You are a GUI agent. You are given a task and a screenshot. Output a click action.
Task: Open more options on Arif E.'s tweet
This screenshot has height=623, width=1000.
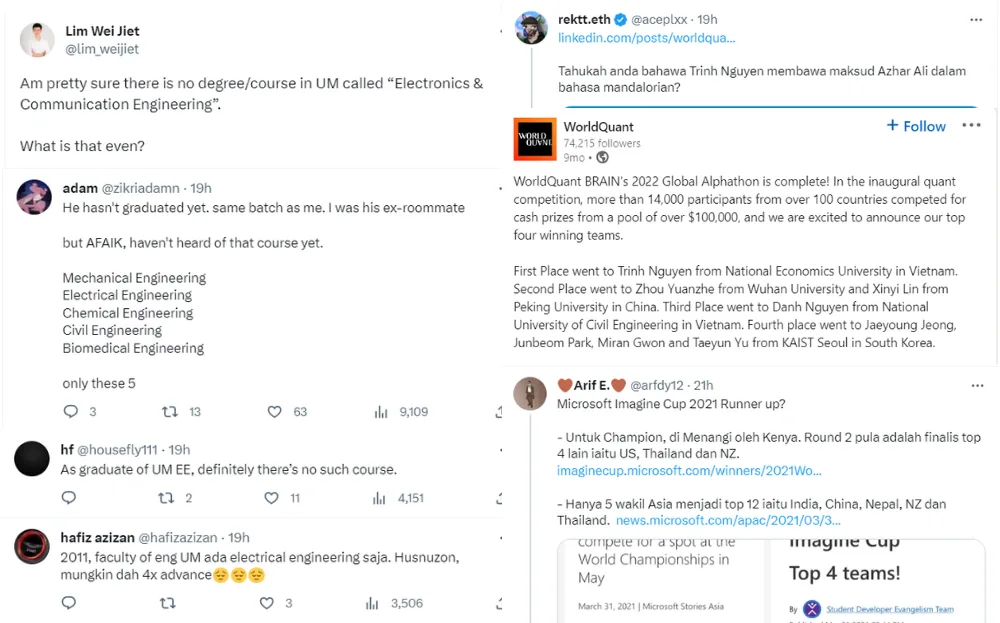click(x=976, y=385)
